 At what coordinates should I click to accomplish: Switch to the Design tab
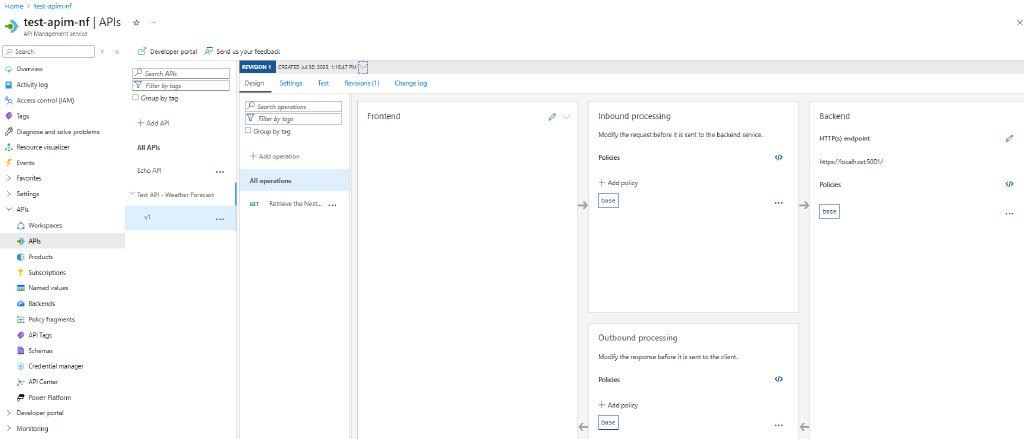pyautogui.click(x=254, y=83)
